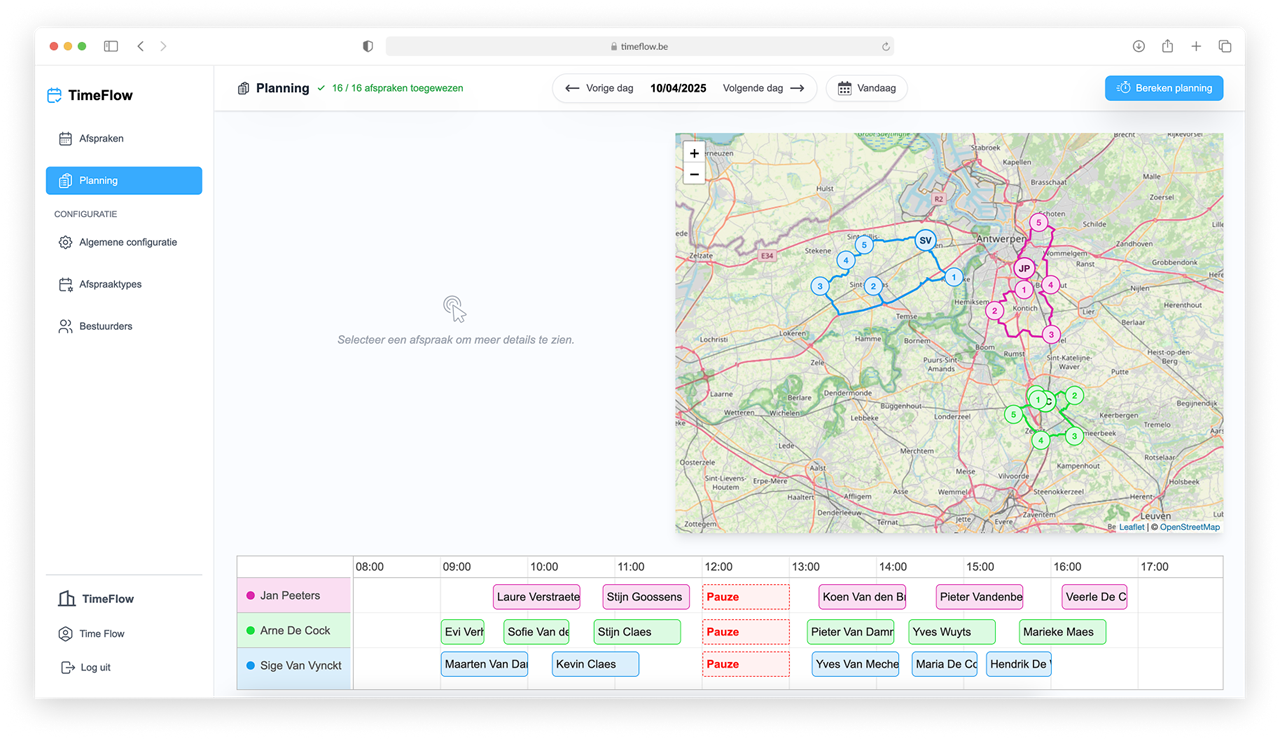This screenshot has width=1280, height=739.
Task: Open the Leaflet attribution link
Action: 1131,526
